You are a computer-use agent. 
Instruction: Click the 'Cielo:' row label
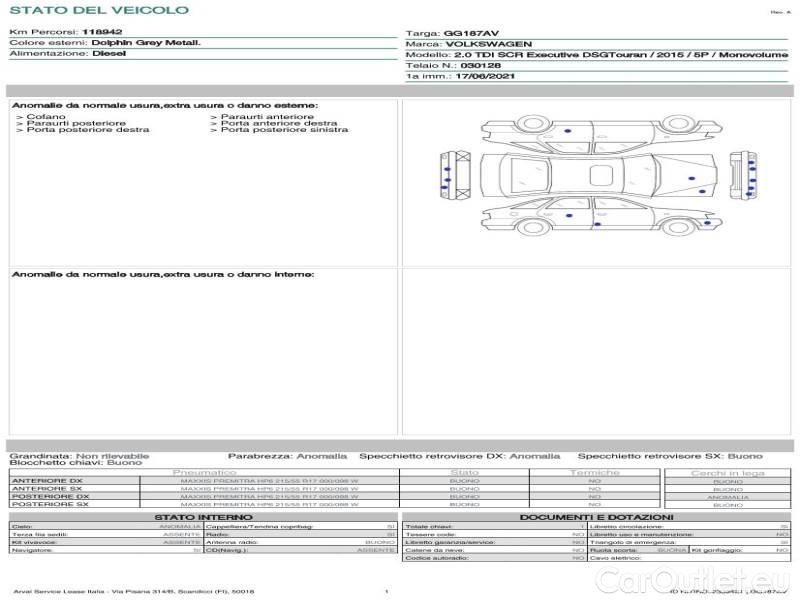21,527
